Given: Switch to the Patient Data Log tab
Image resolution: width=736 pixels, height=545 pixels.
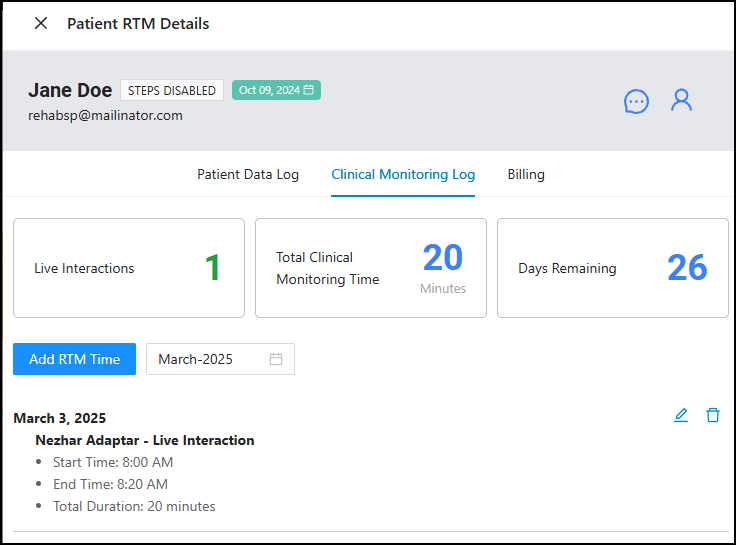Looking at the screenshot, I should pyautogui.click(x=248, y=174).
